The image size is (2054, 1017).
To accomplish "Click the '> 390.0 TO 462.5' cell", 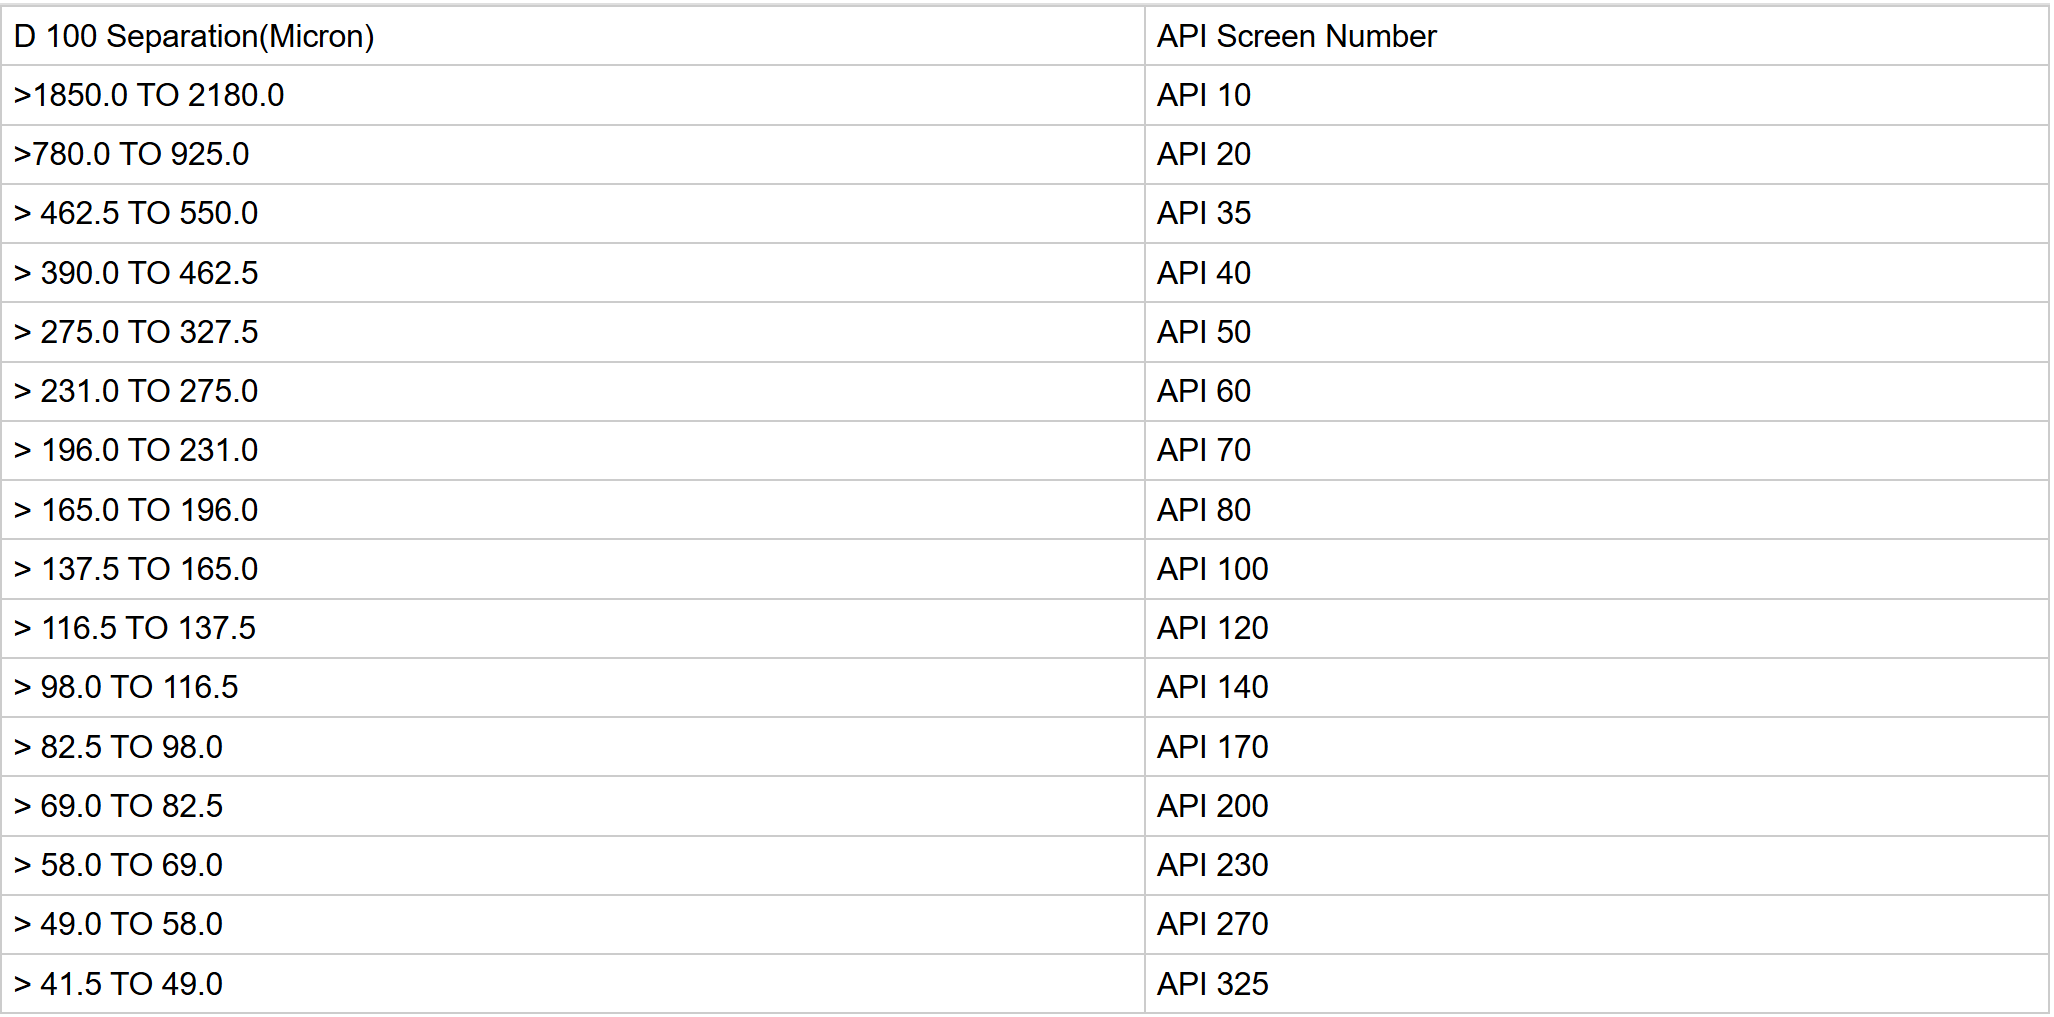I will [136, 273].
